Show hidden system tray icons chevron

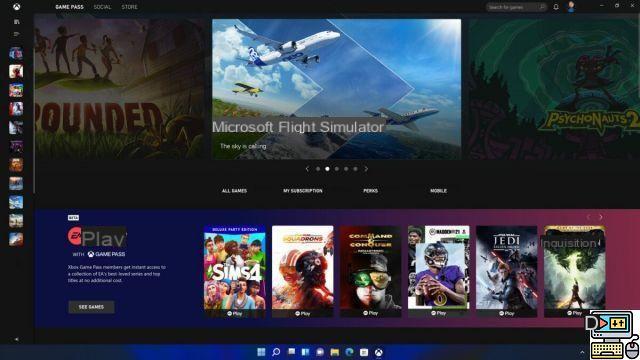[x=582, y=352]
